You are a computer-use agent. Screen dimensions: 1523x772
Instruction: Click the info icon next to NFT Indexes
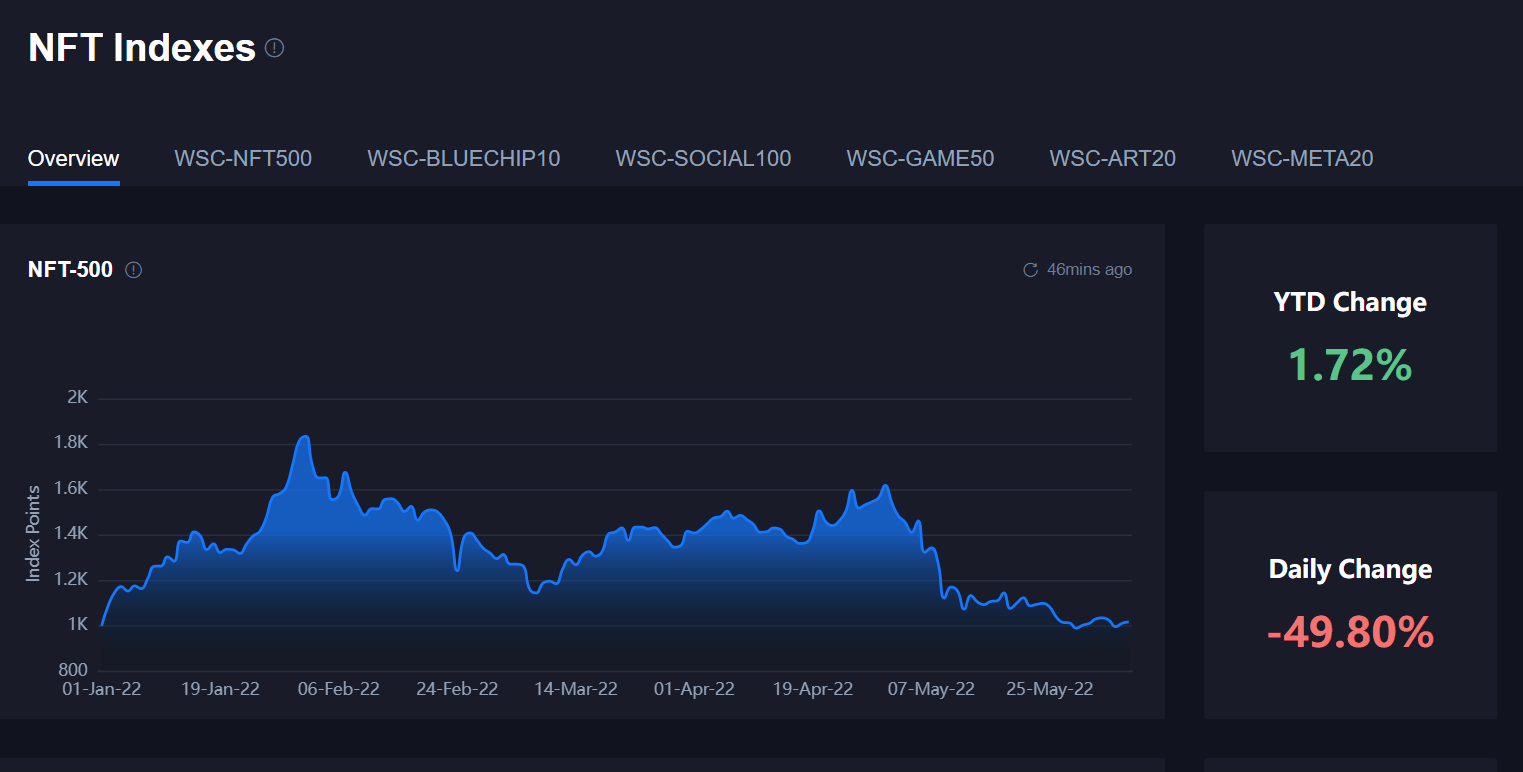[x=274, y=47]
